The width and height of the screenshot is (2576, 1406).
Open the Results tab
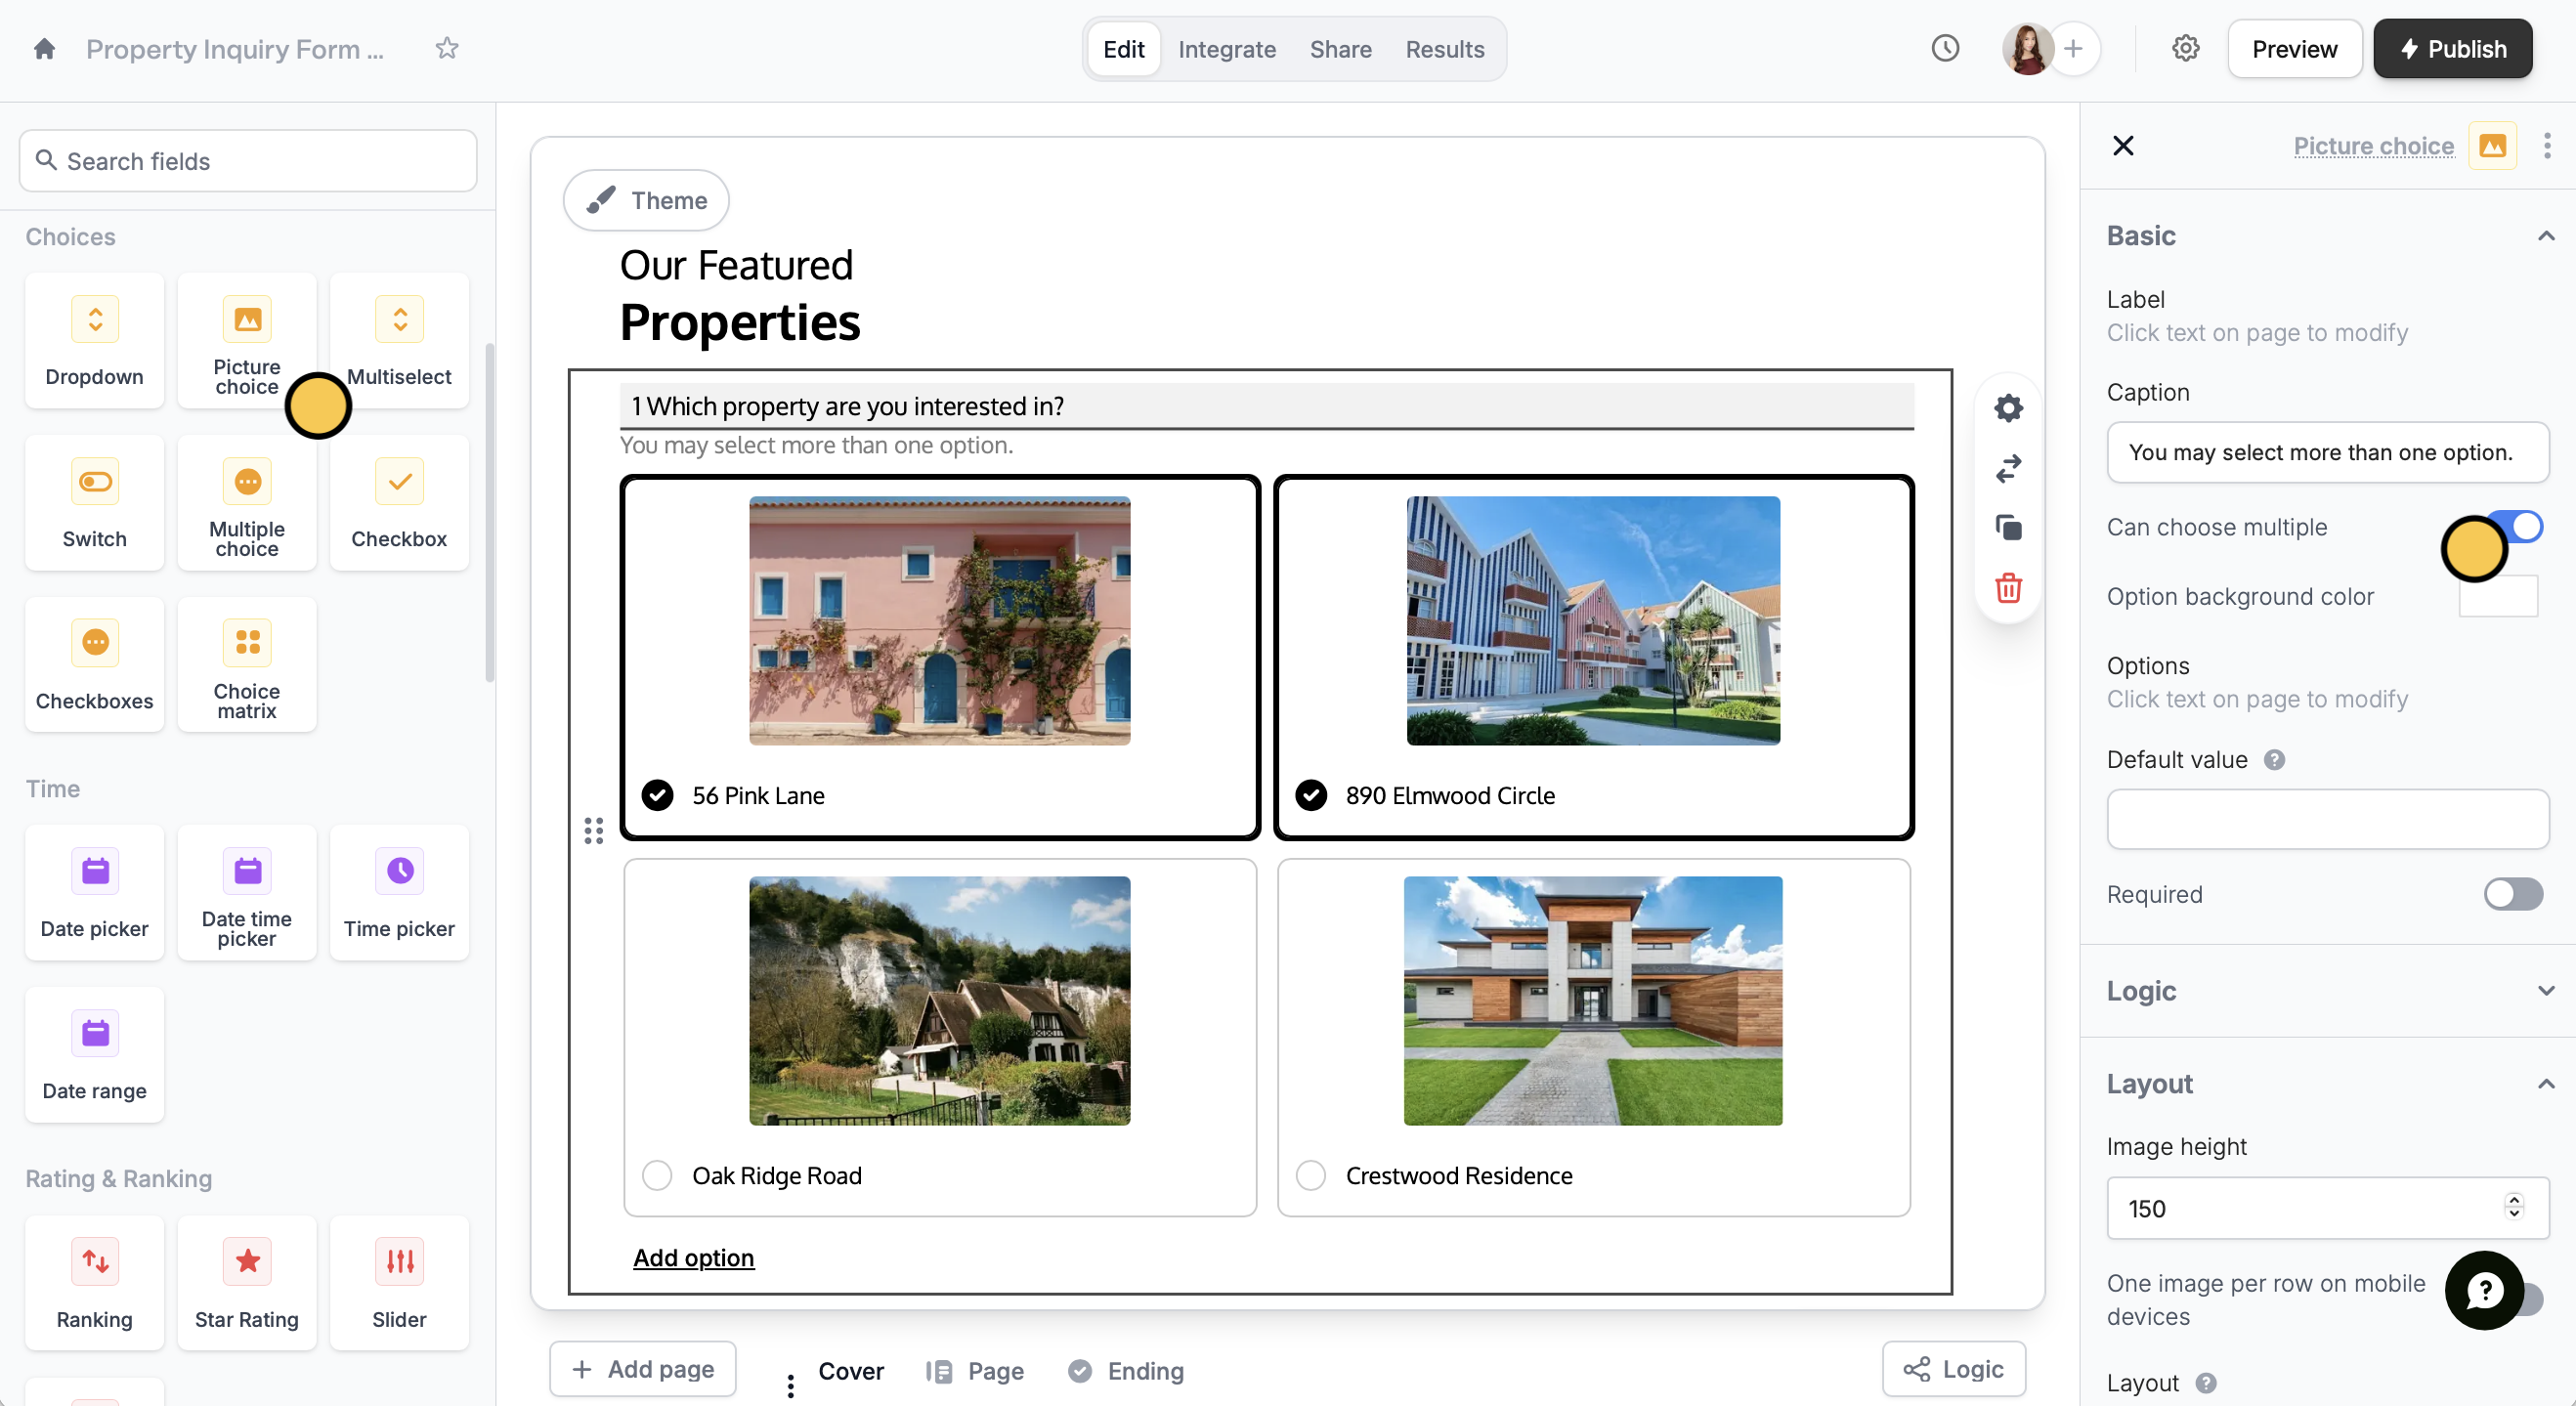(x=1444, y=49)
